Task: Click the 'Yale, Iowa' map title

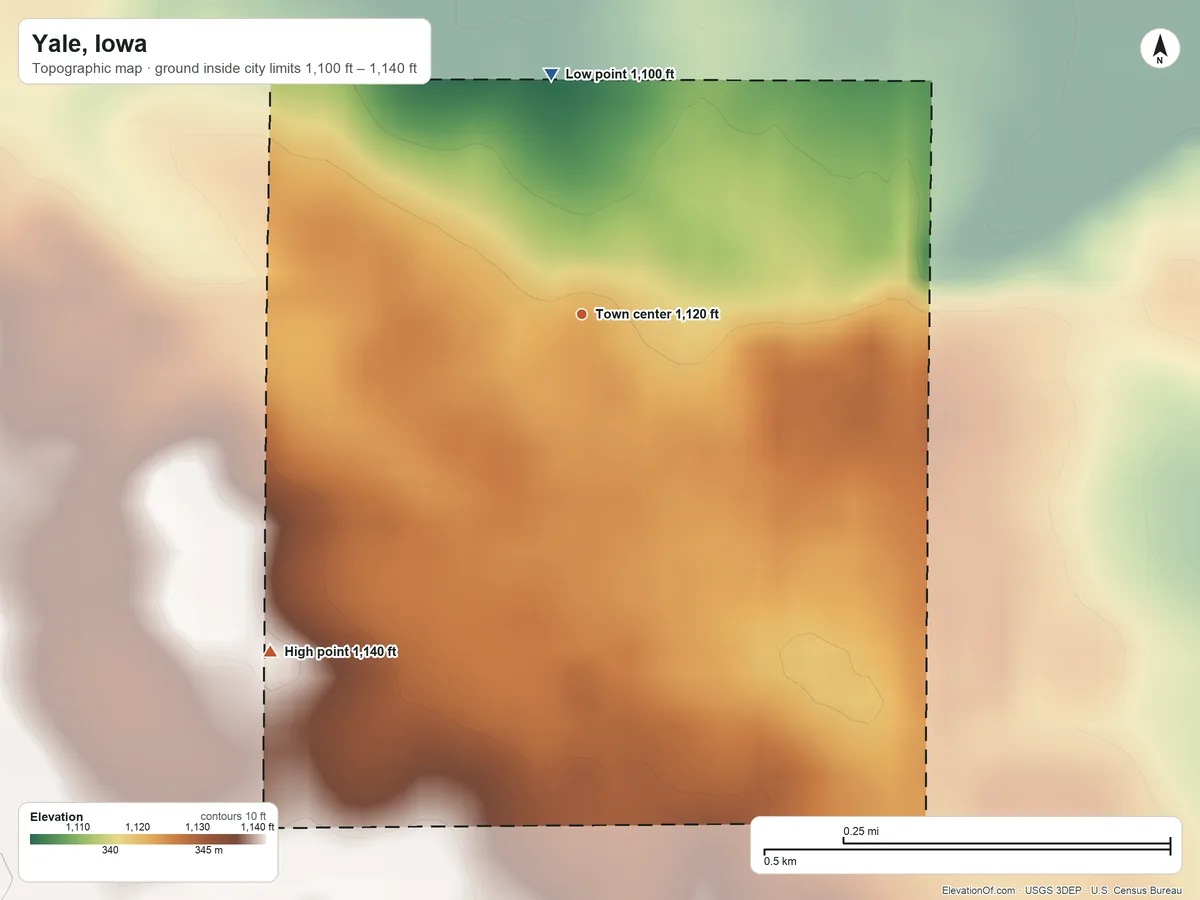Action: click(x=89, y=43)
